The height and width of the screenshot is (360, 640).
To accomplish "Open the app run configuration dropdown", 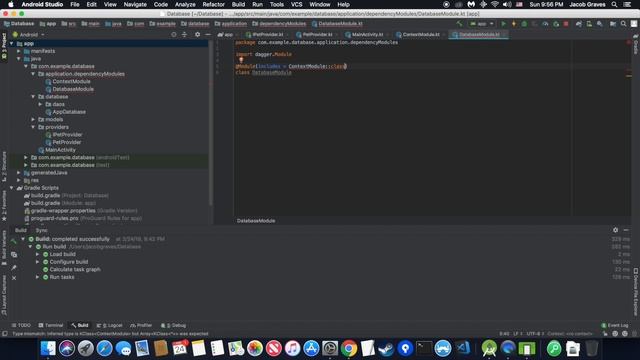I will [482, 24].
